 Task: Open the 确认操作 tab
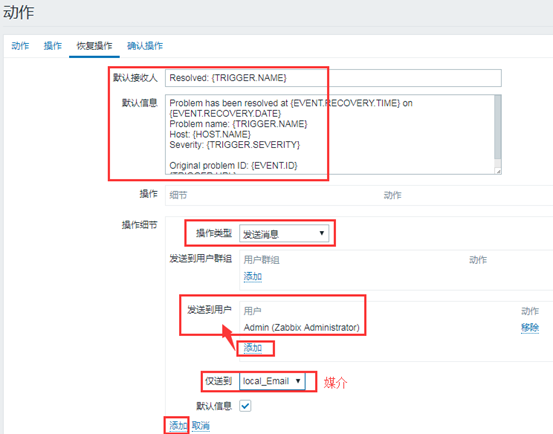tap(145, 46)
